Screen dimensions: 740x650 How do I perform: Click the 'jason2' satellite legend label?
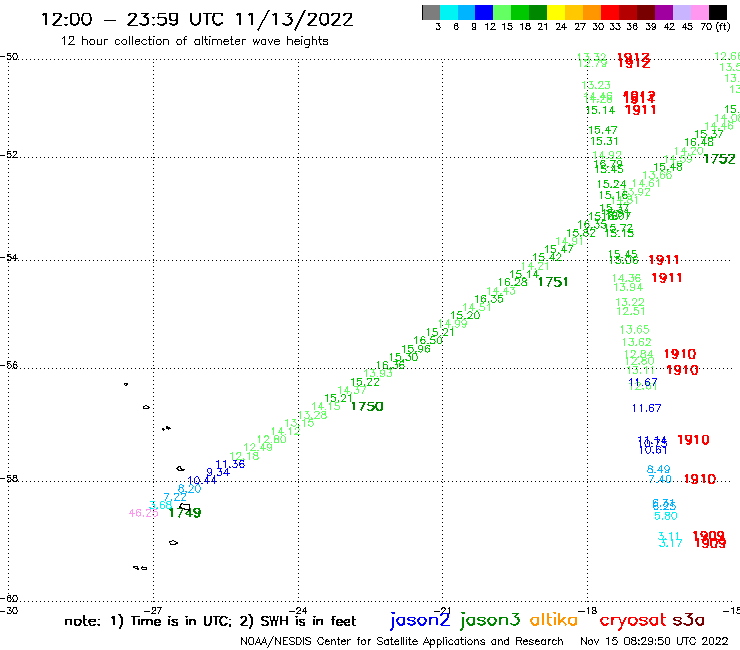click(x=420, y=620)
